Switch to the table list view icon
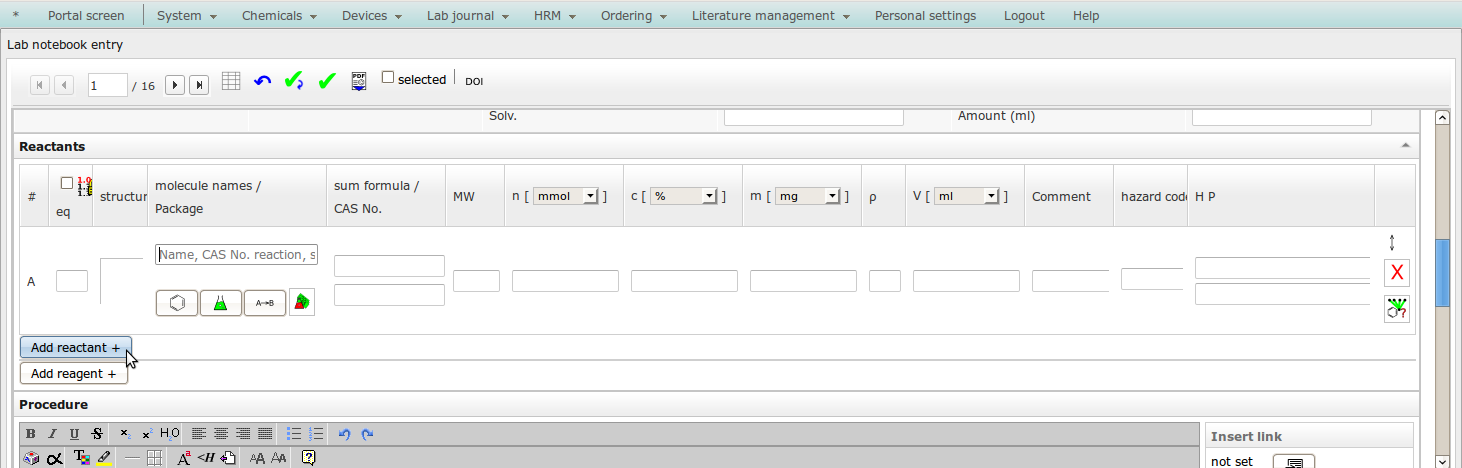Image resolution: width=1462 pixels, height=468 pixels. (231, 82)
